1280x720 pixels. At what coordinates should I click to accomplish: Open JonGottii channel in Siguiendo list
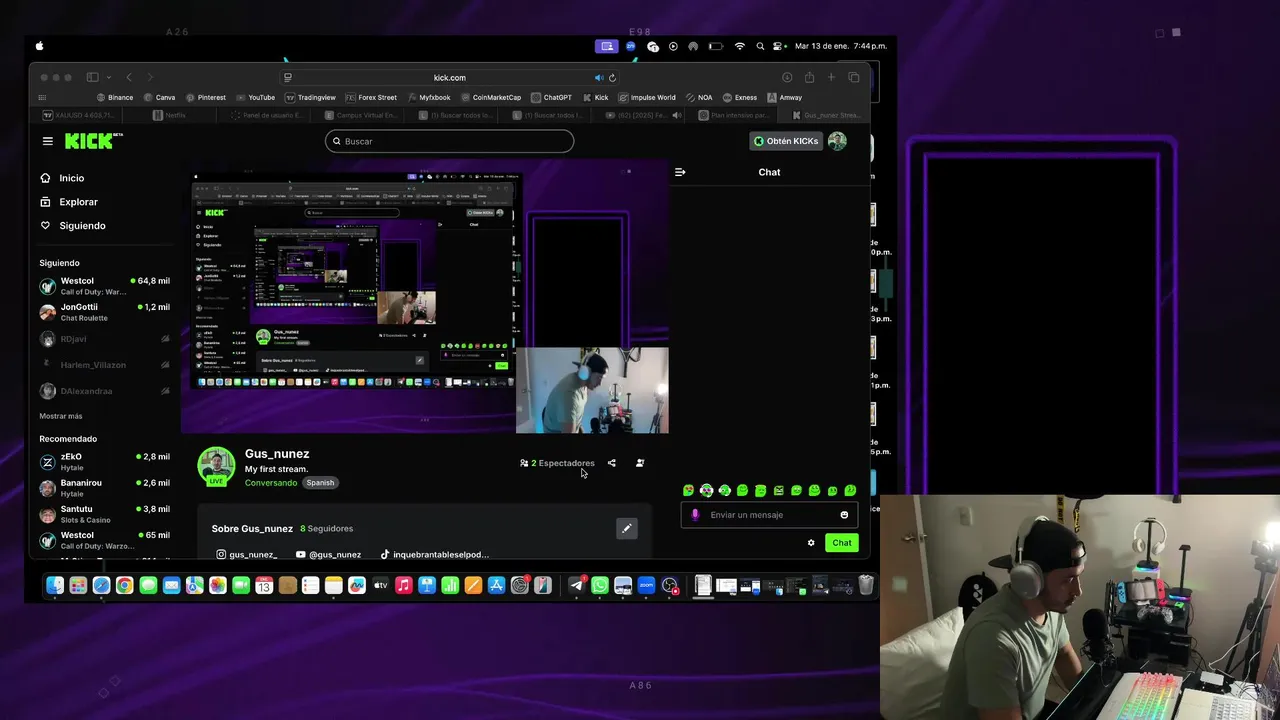pos(104,312)
